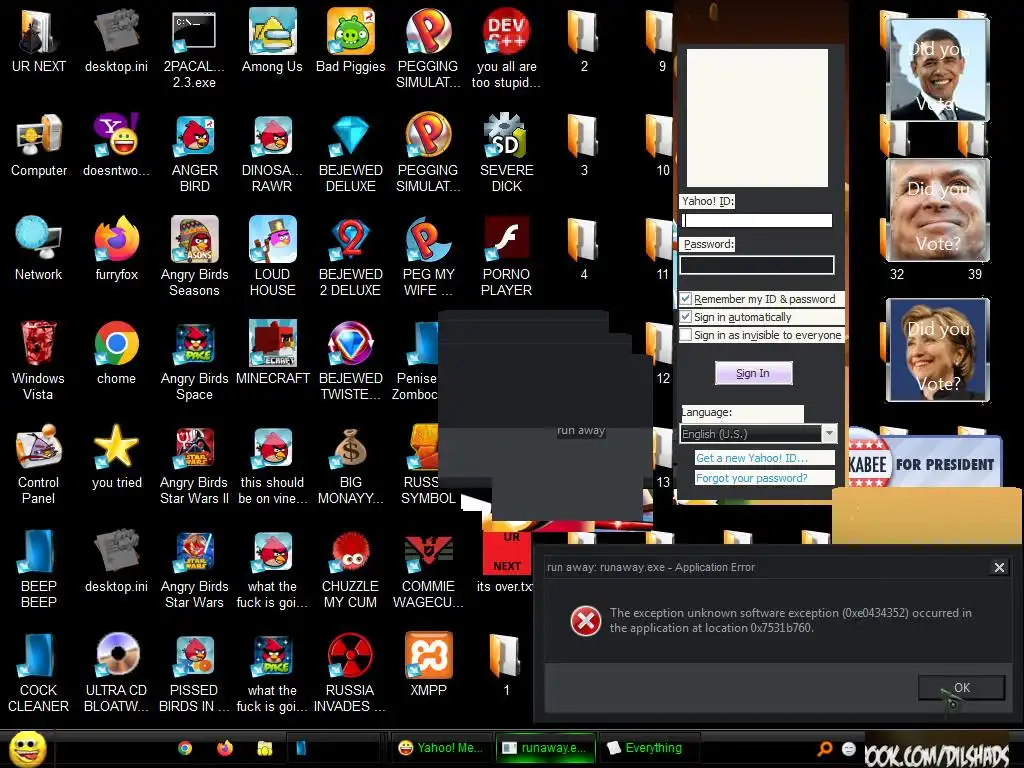Image resolution: width=1024 pixels, height=768 pixels.
Task: Switch to runaway.e... taskbar window
Action: (x=545, y=748)
